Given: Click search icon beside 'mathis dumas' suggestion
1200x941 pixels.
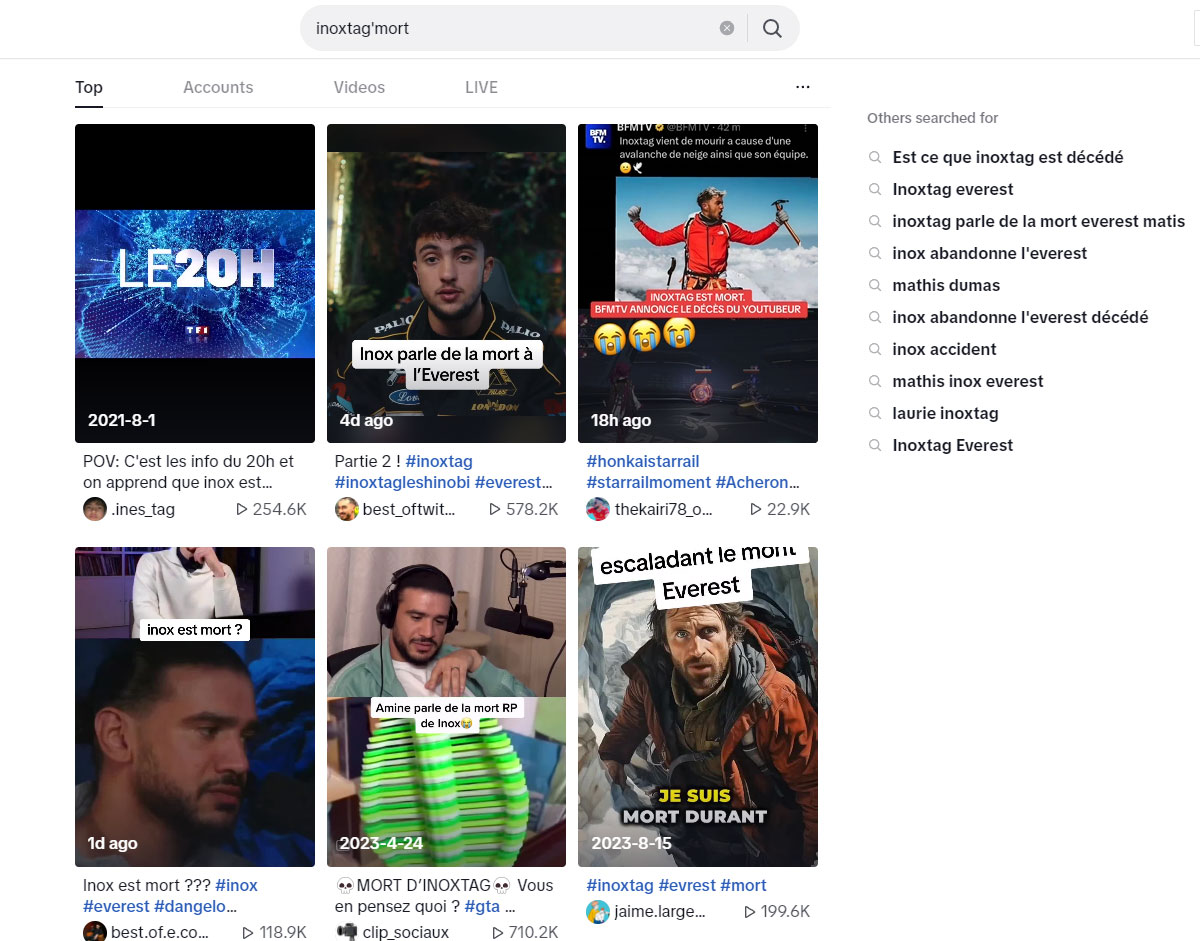Looking at the screenshot, I should 875,286.
